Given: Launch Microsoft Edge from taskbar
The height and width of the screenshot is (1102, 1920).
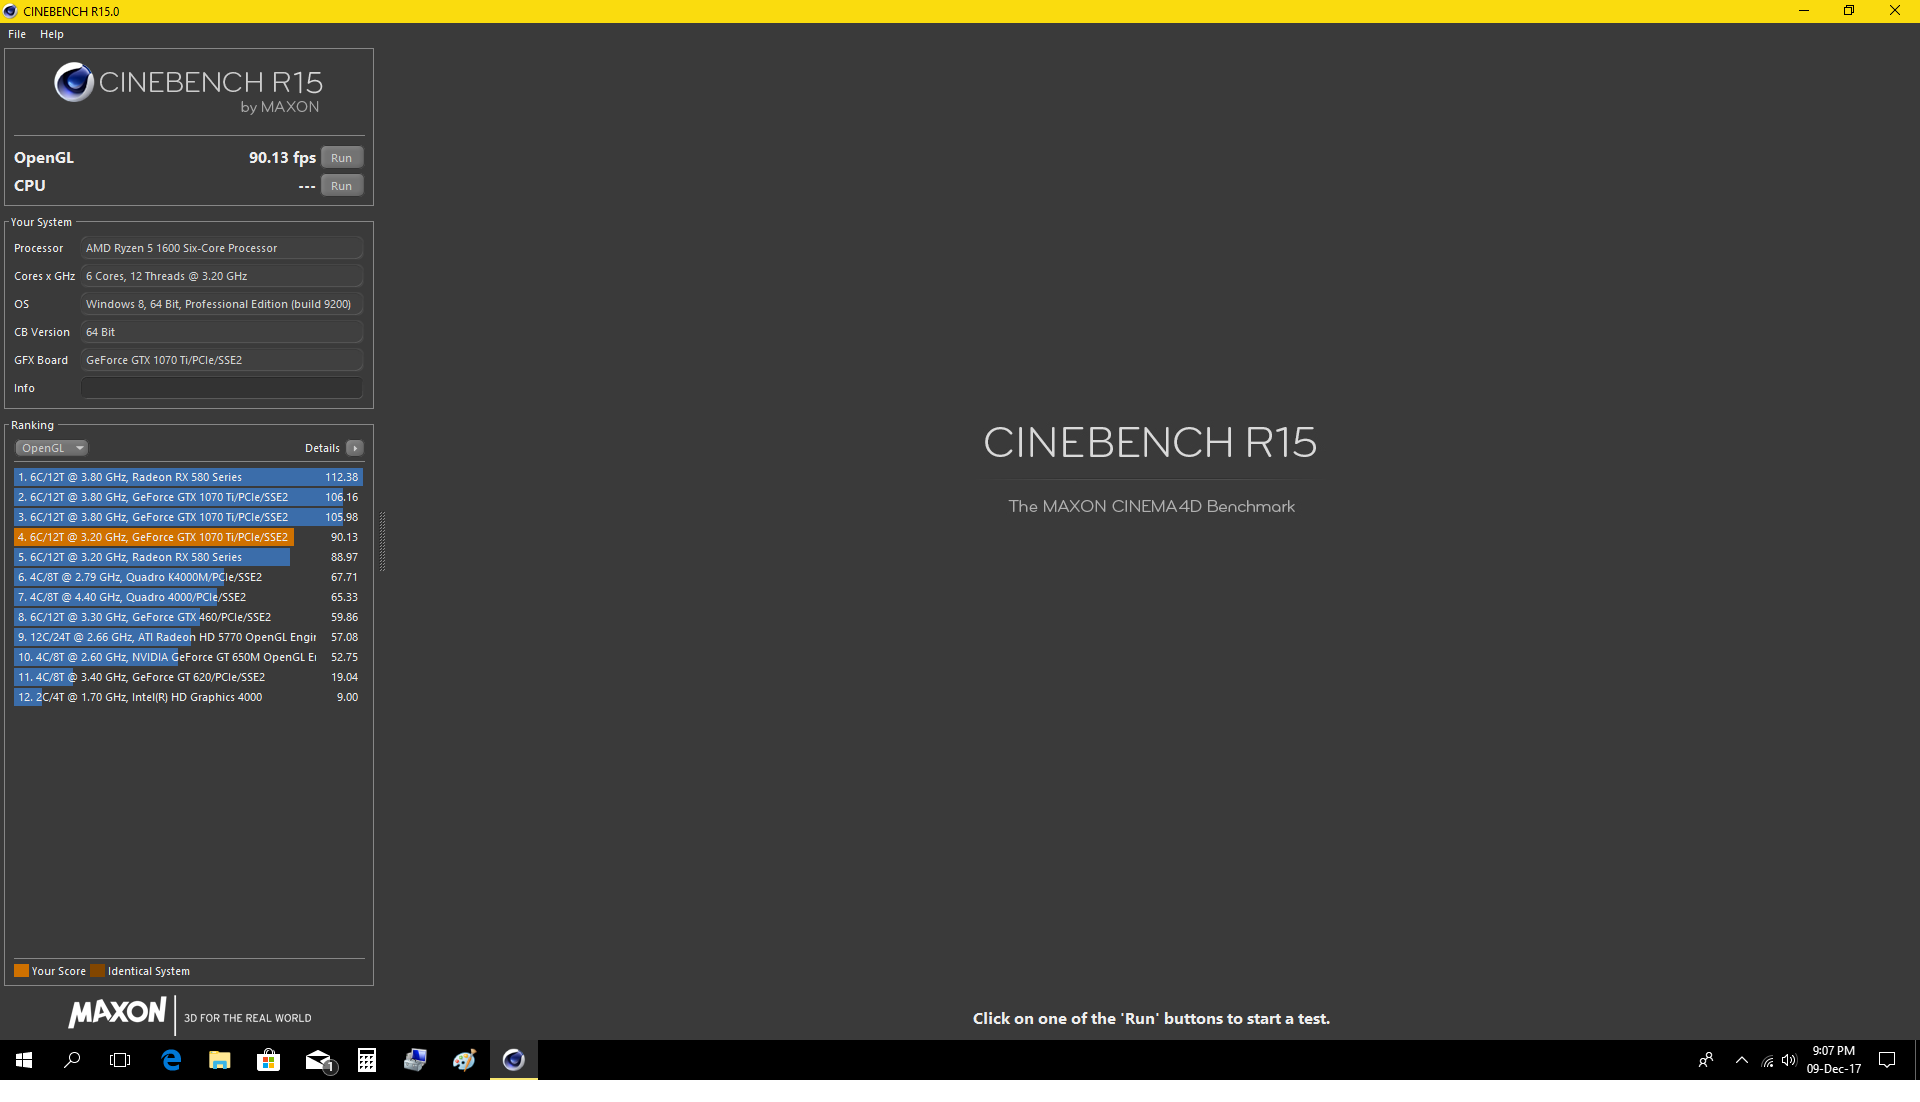Looking at the screenshot, I should pos(171,1060).
